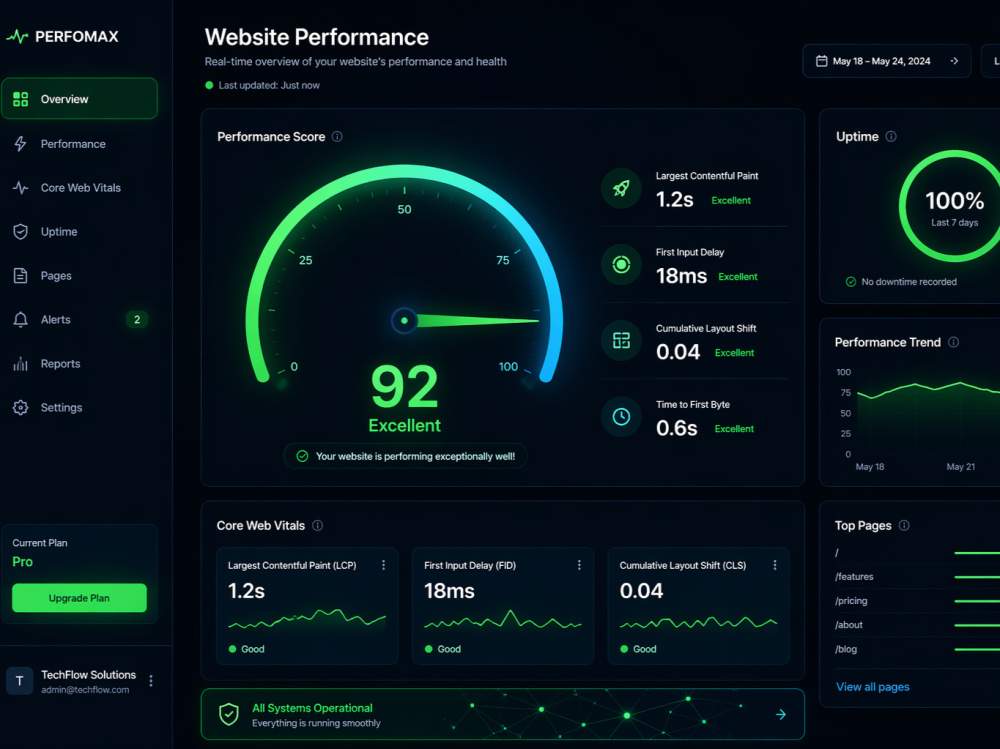Open info icon beside Performance Trend
The image size is (1000, 749).
click(953, 342)
